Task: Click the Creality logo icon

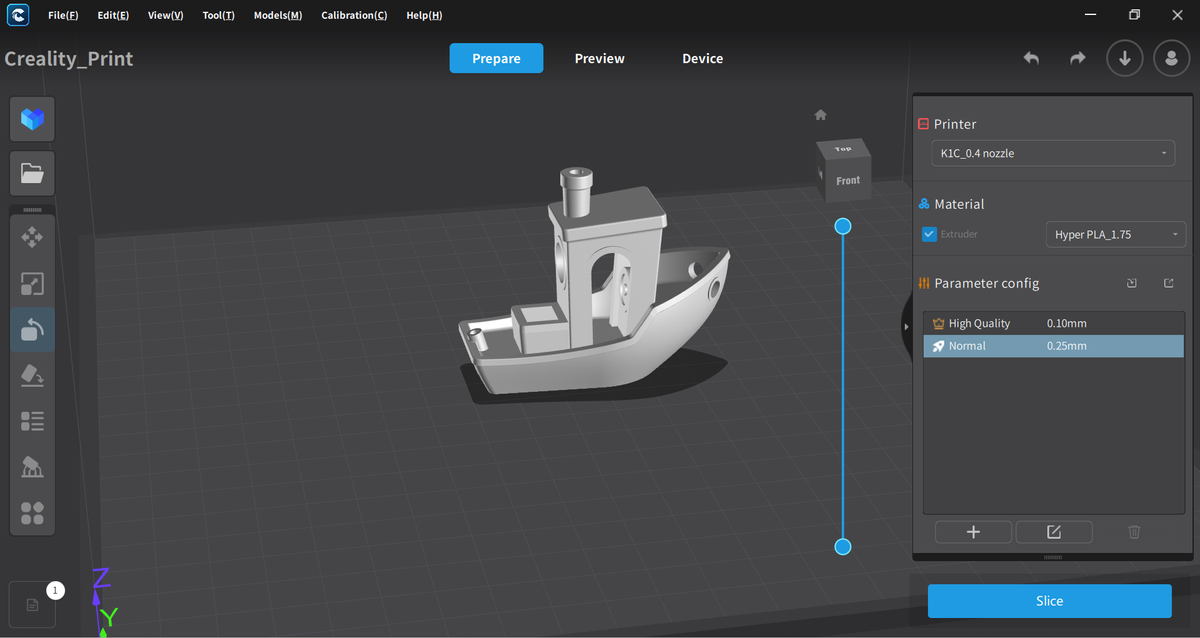Action: click(17, 15)
